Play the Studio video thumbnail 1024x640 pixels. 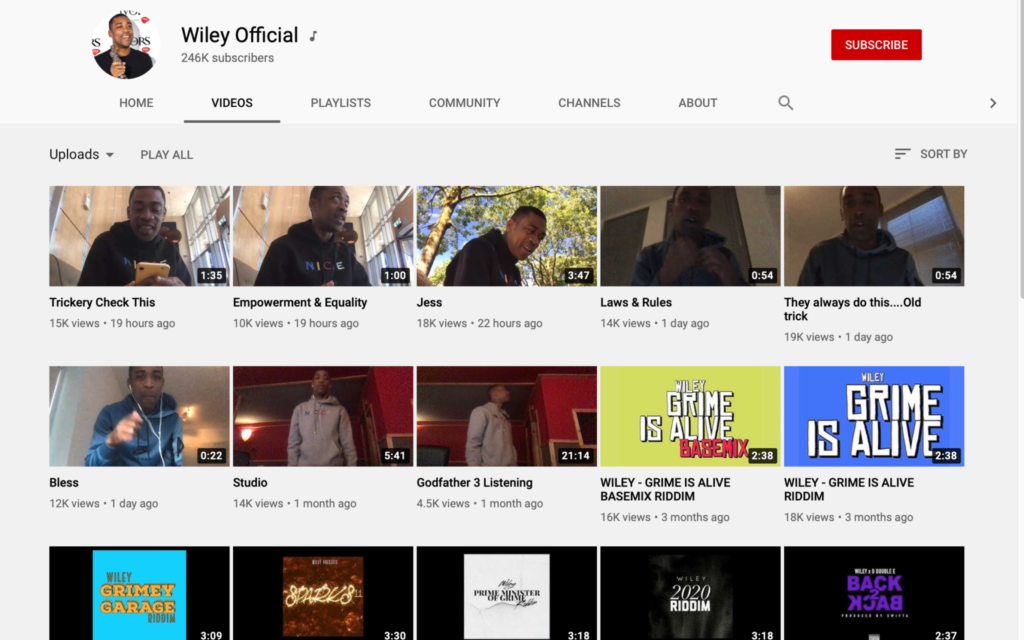coord(323,416)
